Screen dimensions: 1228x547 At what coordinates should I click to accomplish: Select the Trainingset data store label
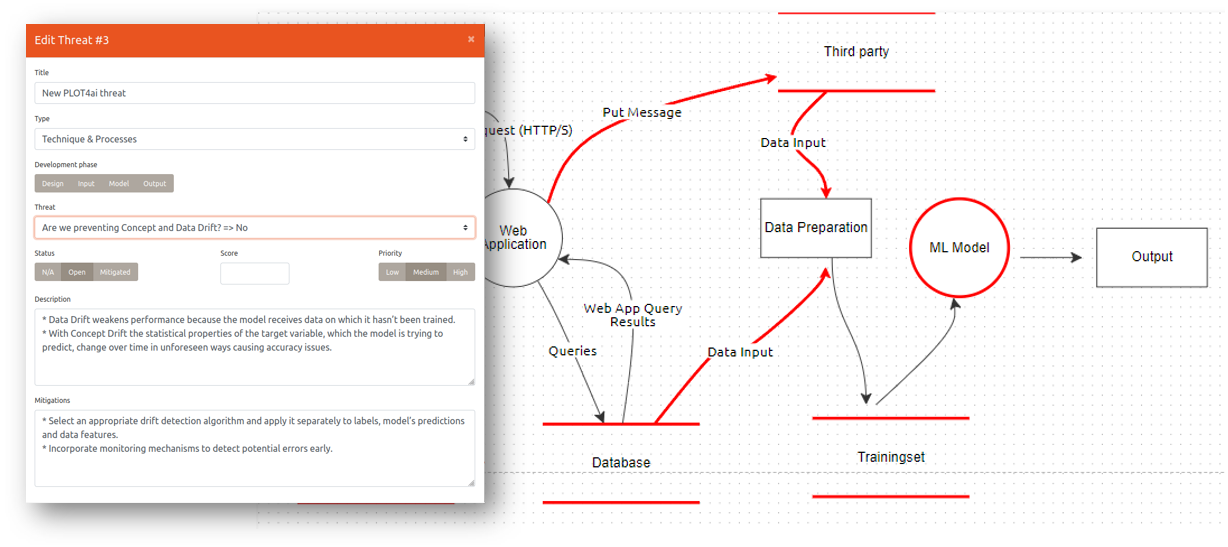click(x=891, y=457)
